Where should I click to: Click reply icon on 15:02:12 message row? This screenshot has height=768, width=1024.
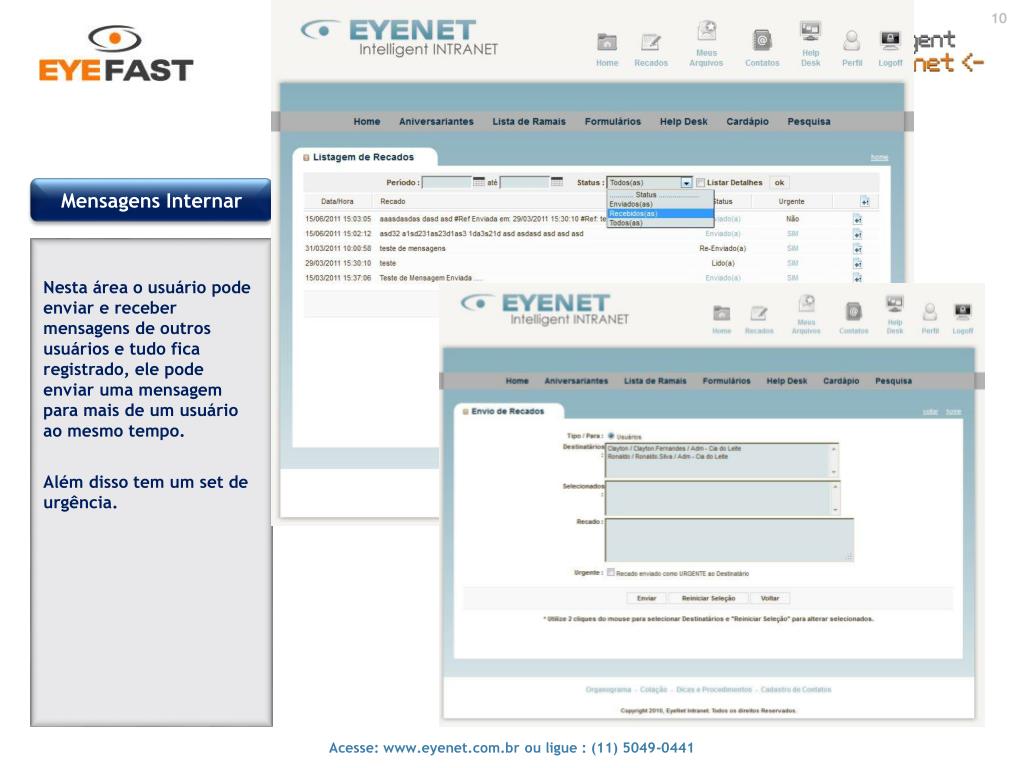[857, 234]
